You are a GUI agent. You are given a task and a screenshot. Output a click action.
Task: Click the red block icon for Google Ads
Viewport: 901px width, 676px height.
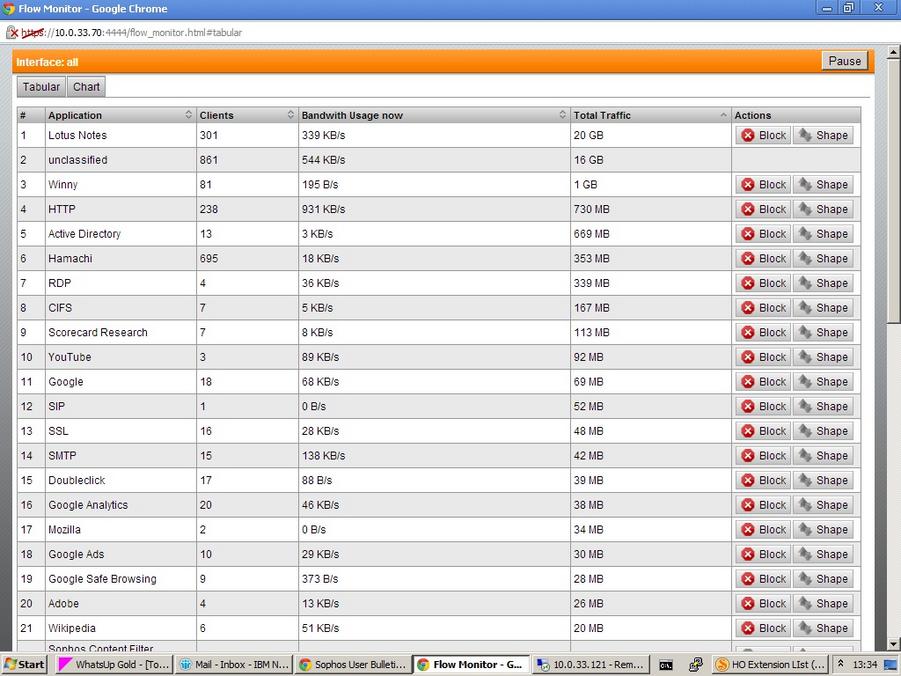point(748,554)
